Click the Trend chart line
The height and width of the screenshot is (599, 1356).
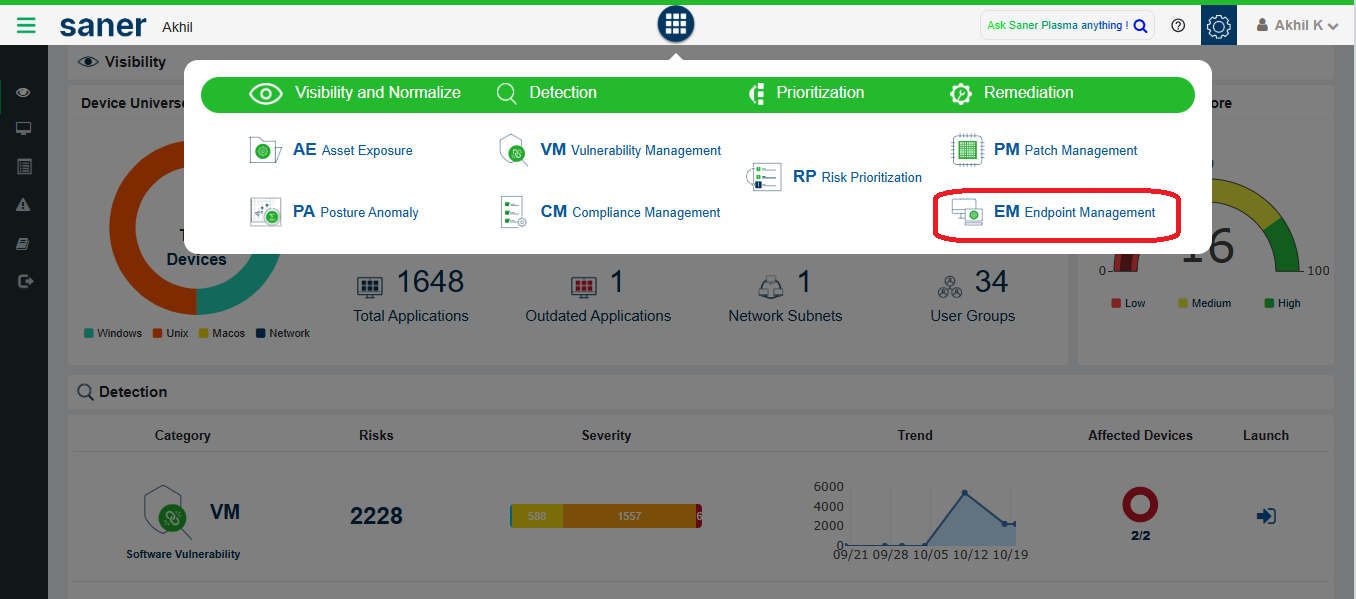click(930, 516)
